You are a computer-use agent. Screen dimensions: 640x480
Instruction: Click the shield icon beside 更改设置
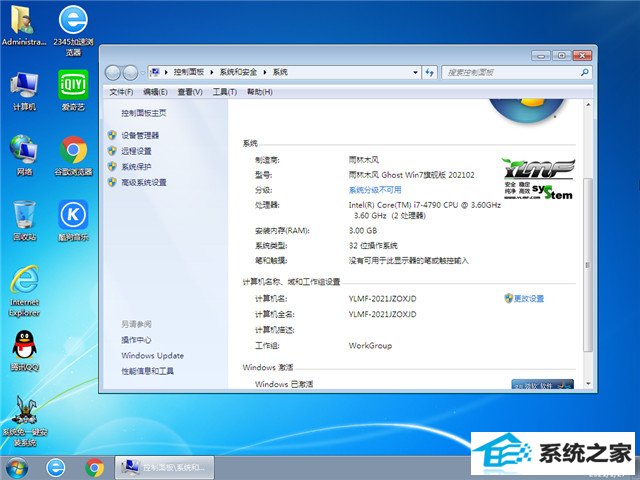[508, 298]
